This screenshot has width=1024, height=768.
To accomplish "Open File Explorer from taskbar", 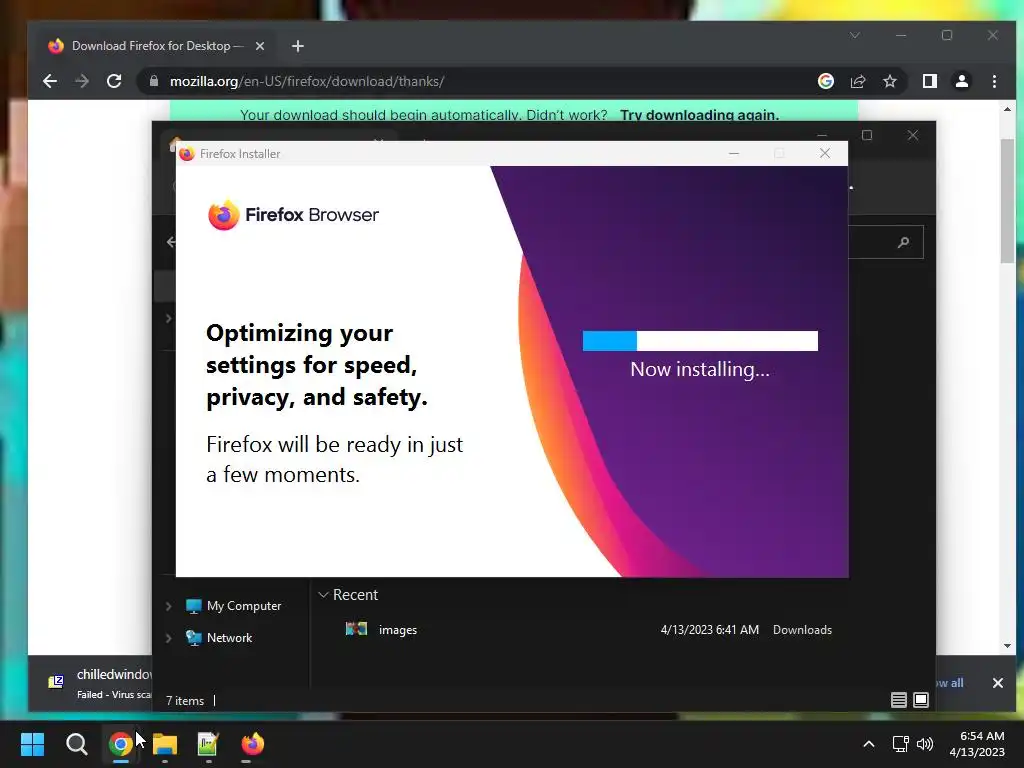I will [165, 744].
